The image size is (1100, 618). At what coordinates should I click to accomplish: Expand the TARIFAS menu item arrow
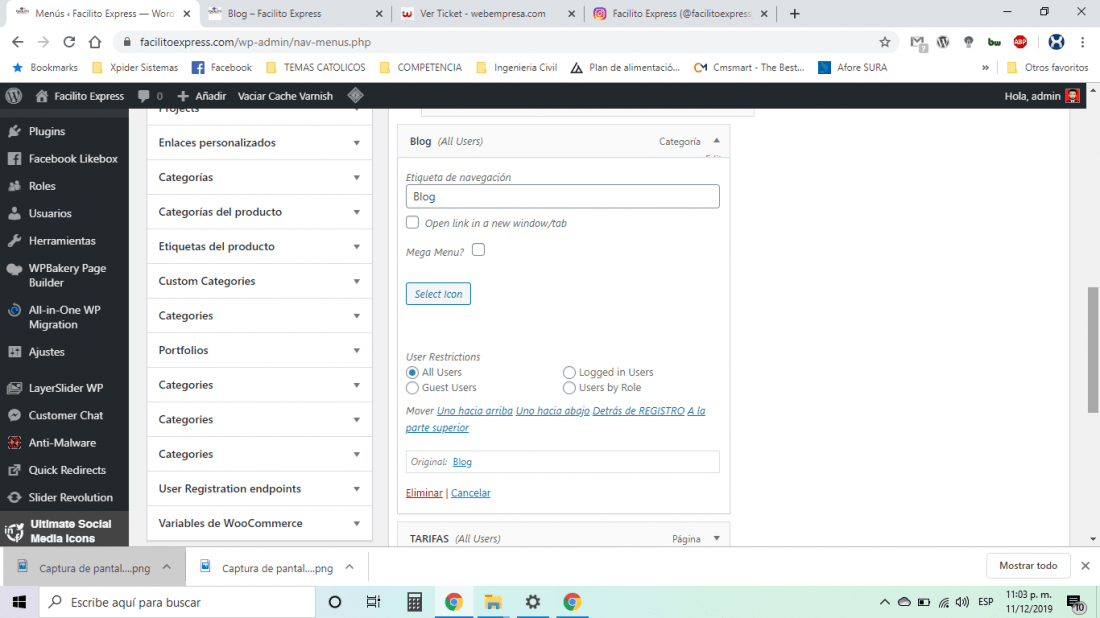coord(716,539)
